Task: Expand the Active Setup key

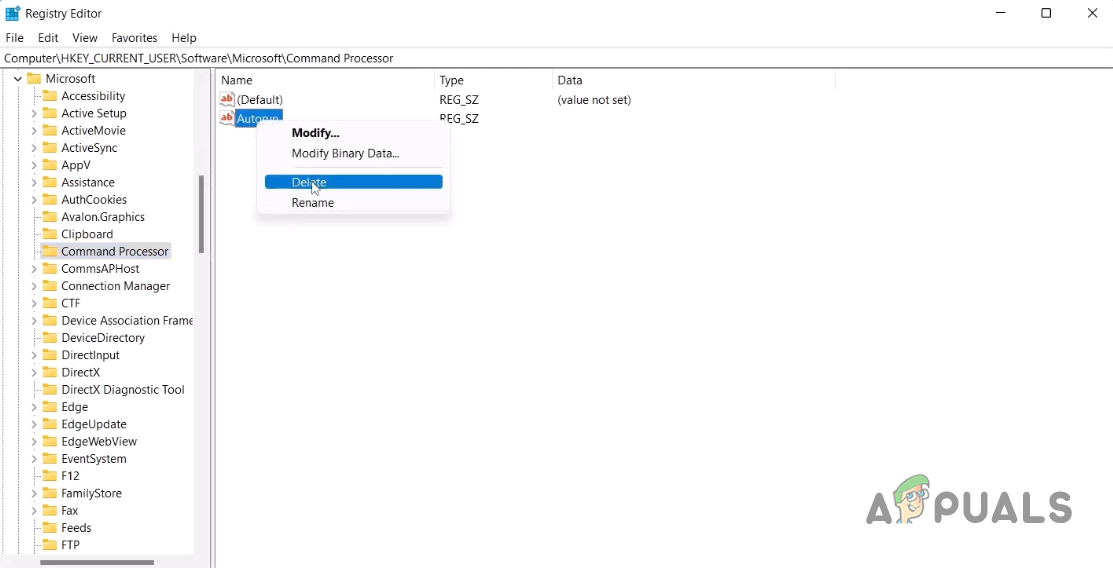Action: [33, 113]
